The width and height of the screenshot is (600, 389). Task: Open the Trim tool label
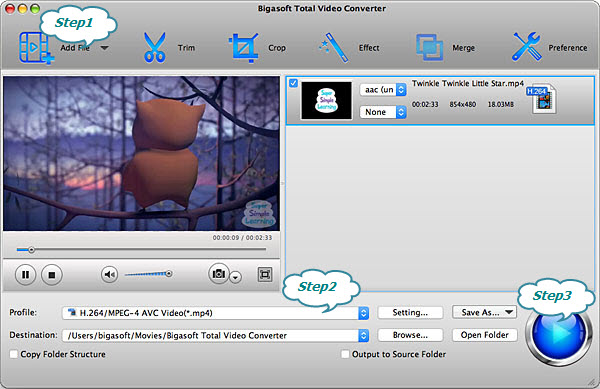[x=186, y=48]
